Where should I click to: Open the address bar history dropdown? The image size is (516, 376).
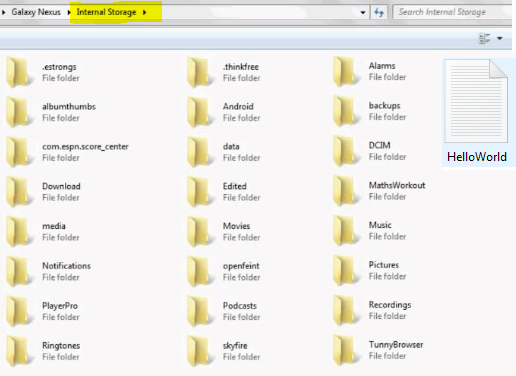(363, 13)
